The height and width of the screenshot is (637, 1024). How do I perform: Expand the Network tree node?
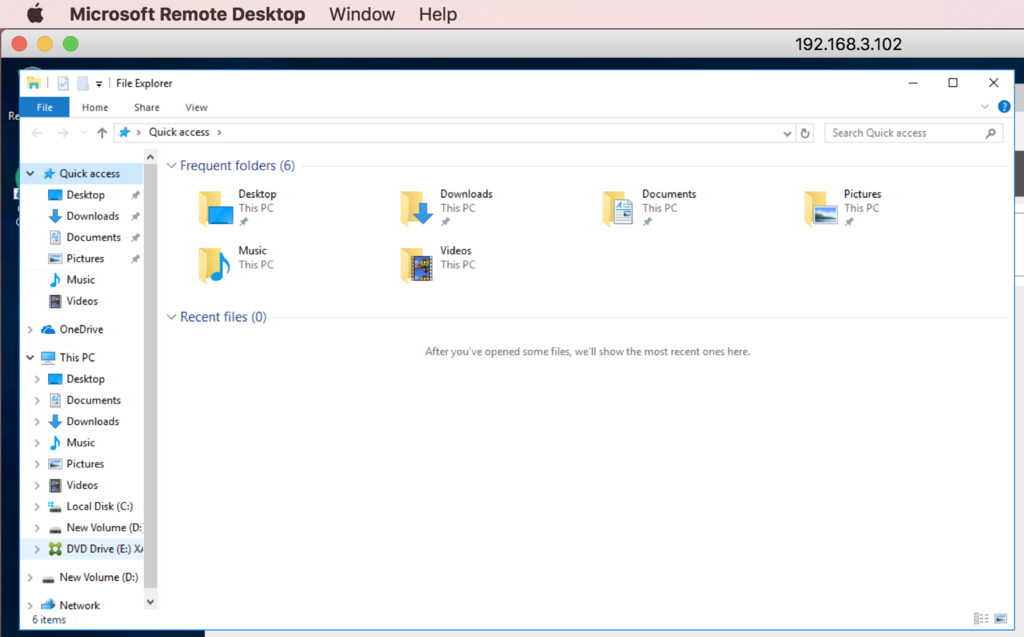tap(30, 605)
